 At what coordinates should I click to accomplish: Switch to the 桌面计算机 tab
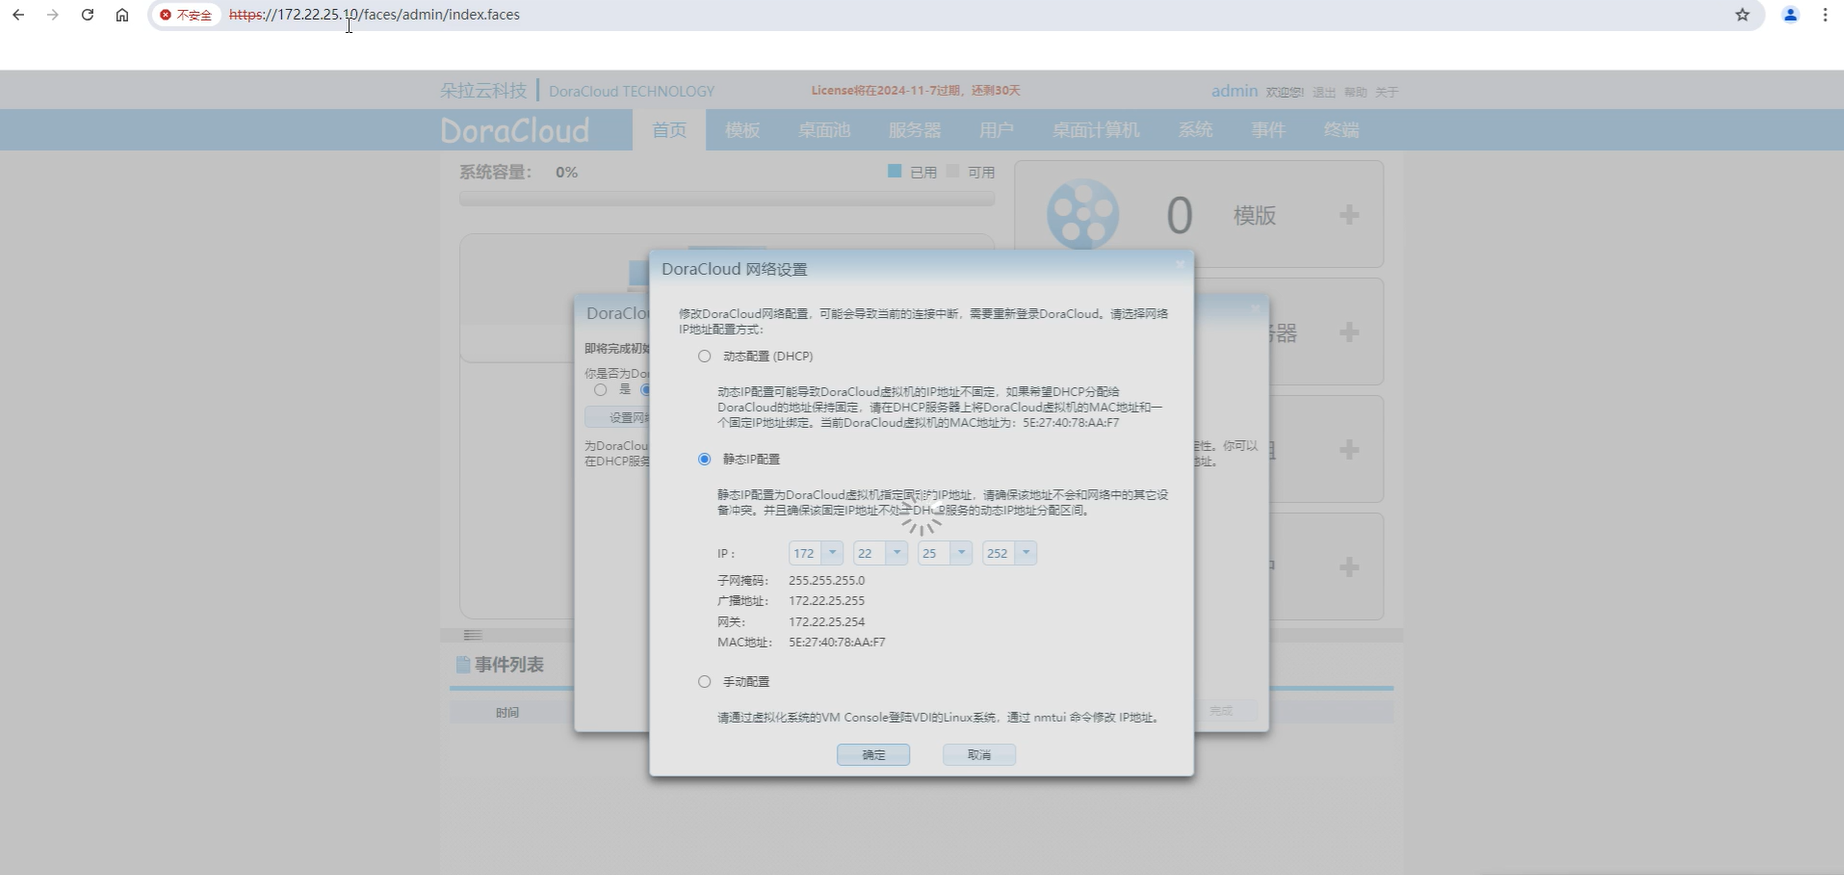(1095, 130)
